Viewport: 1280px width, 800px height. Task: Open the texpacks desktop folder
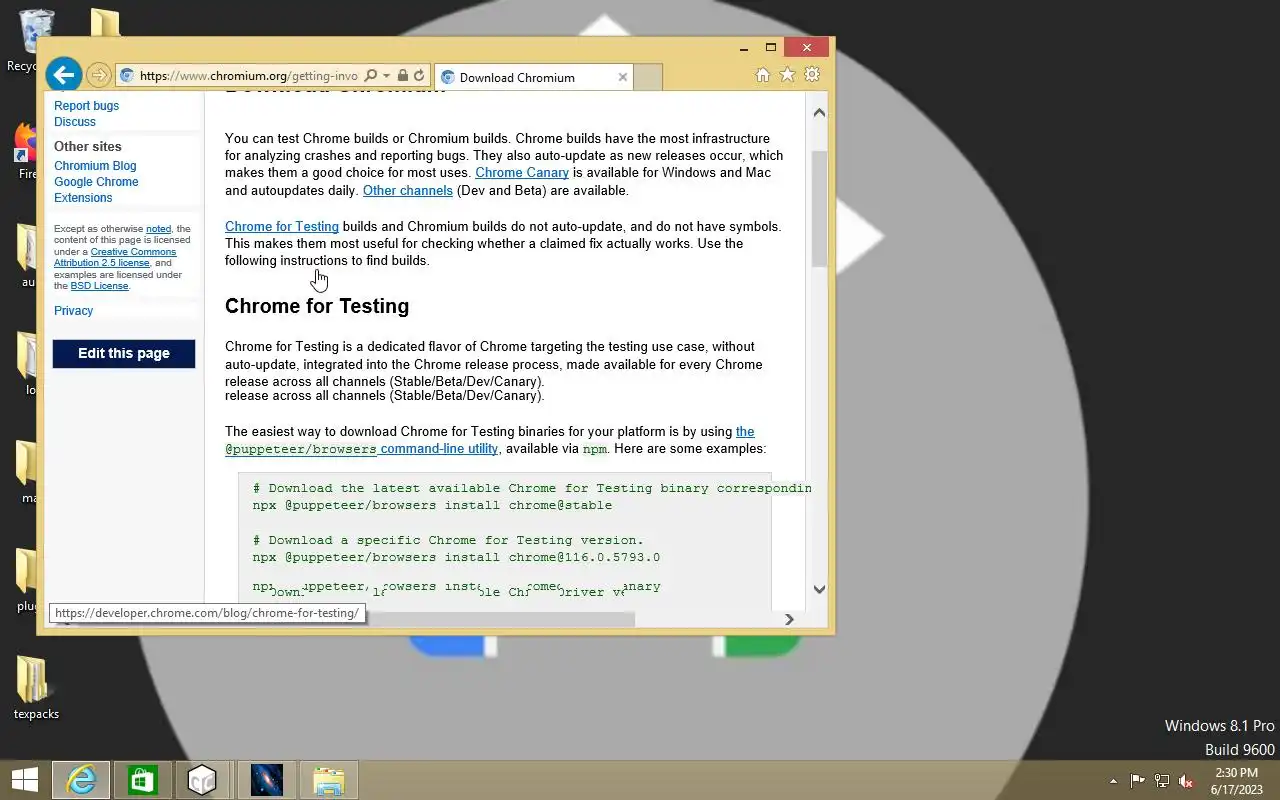coord(36,688)
